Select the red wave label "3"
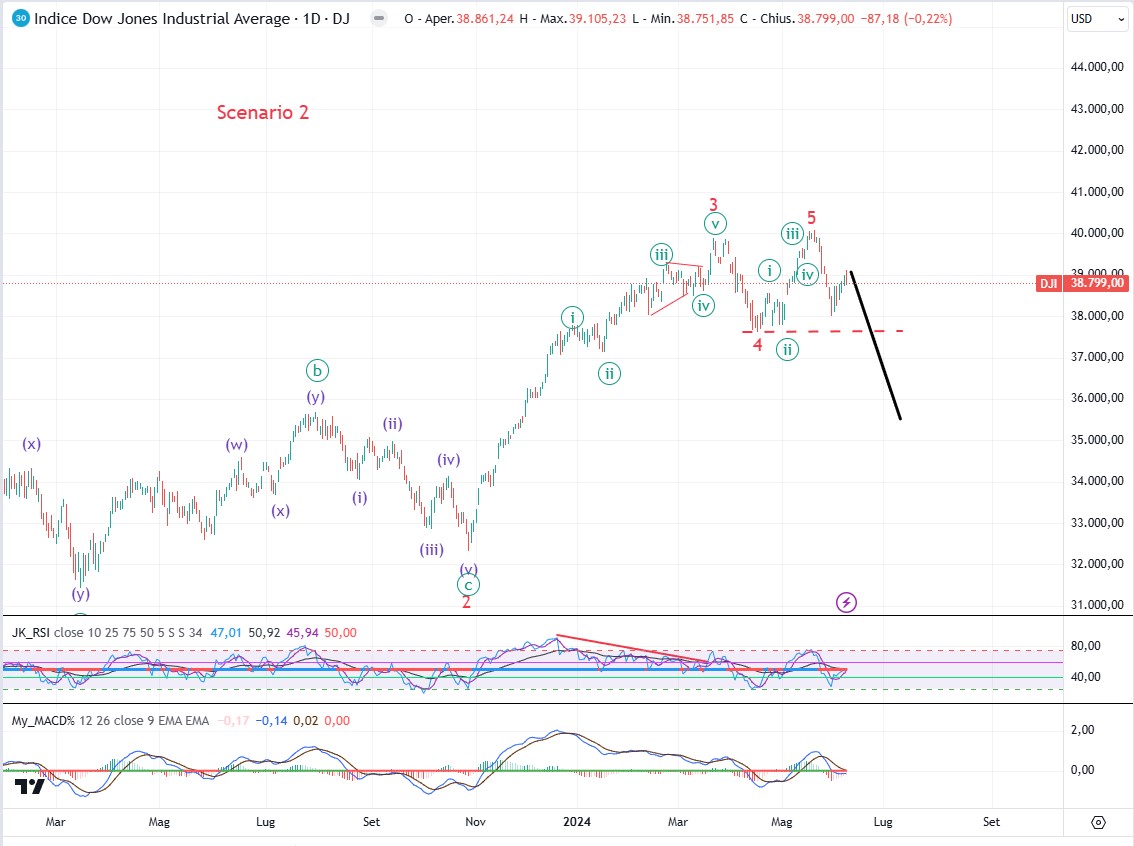Viewport: 1134px width, 846px height. pyautogui.click(x=713, y=205)
